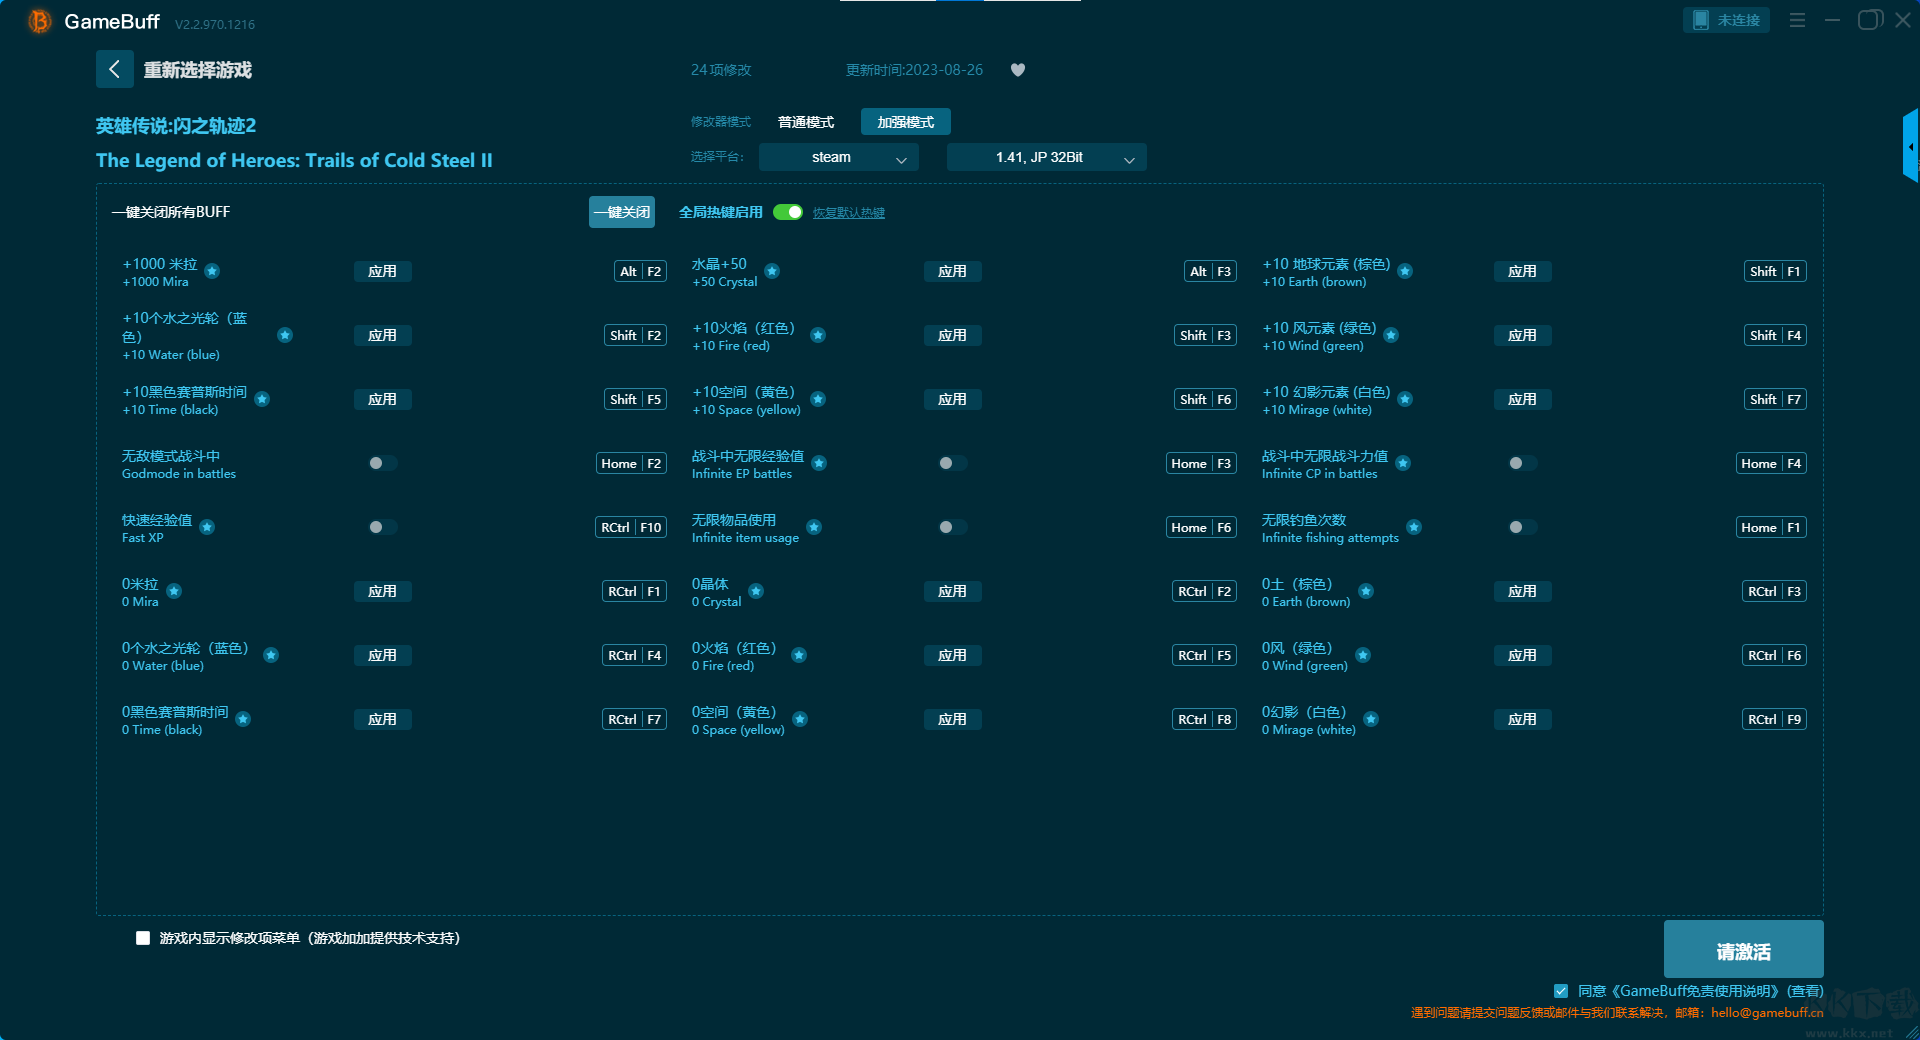
Task: Toggle the Fast XP switch
Action: pos(382,527)
